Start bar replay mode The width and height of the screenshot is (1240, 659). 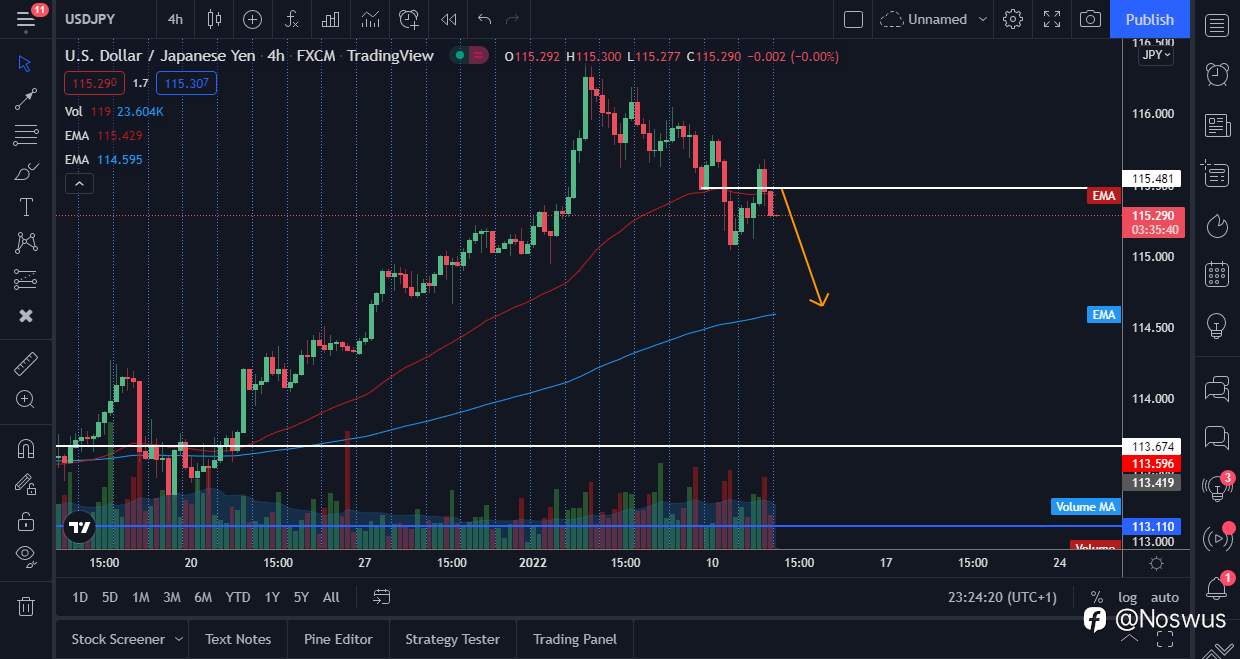pos(448,19)
